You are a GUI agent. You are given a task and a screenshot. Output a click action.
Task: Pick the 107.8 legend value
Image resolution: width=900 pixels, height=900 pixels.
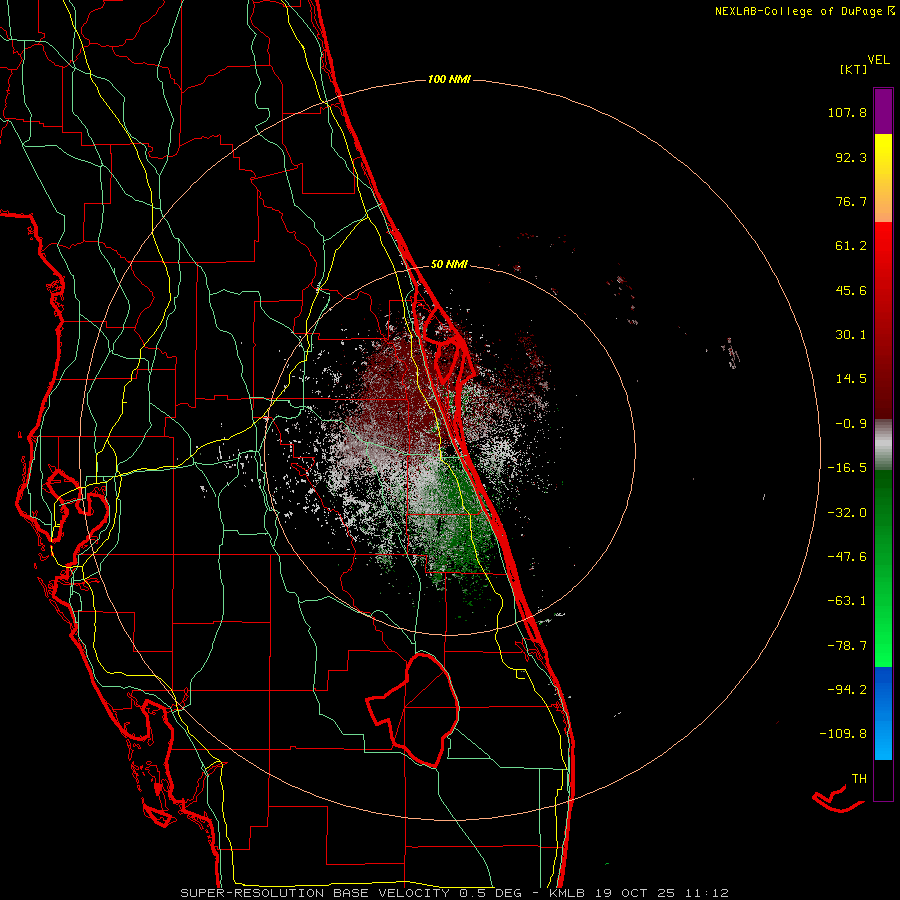pyautogui.click(x=847, y=112)
